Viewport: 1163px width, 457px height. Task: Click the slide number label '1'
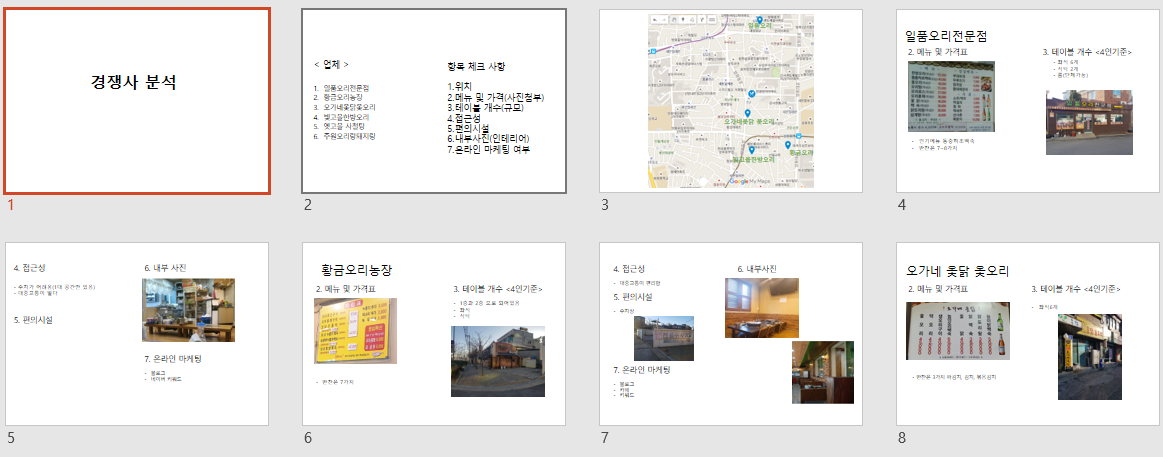click(10, 206)
